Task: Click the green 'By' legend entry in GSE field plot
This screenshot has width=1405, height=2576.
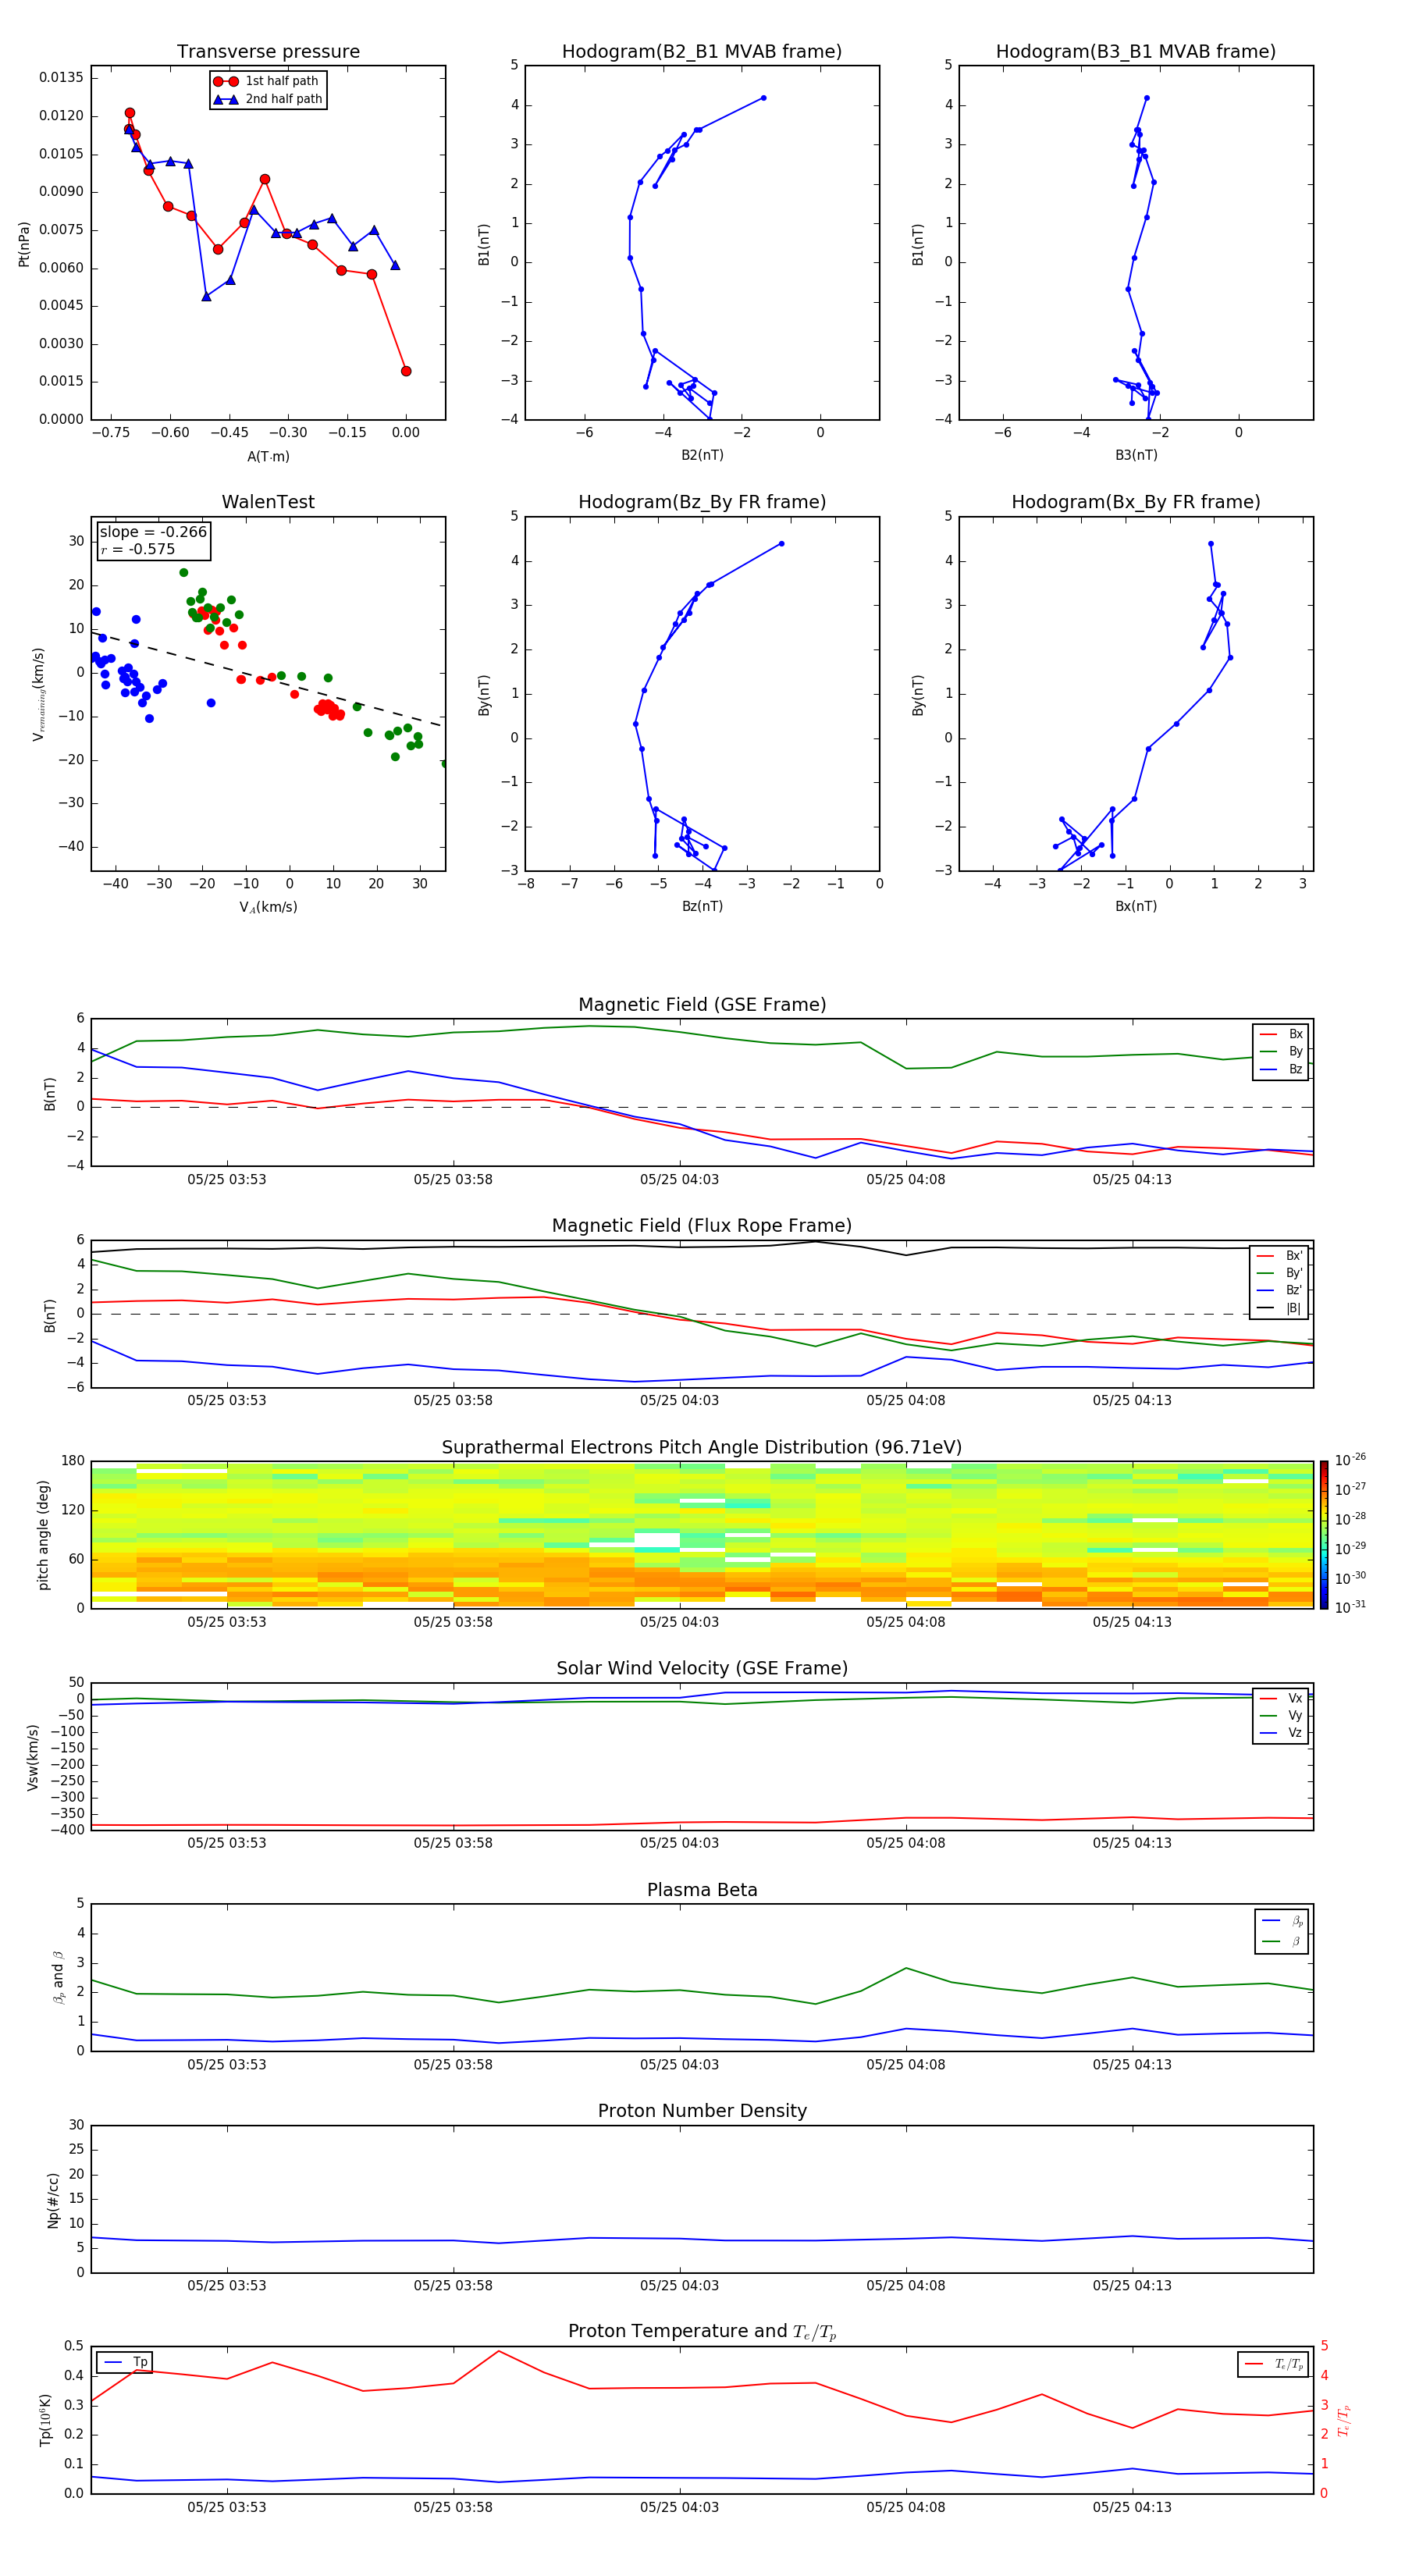Action: (1281, 1051)
